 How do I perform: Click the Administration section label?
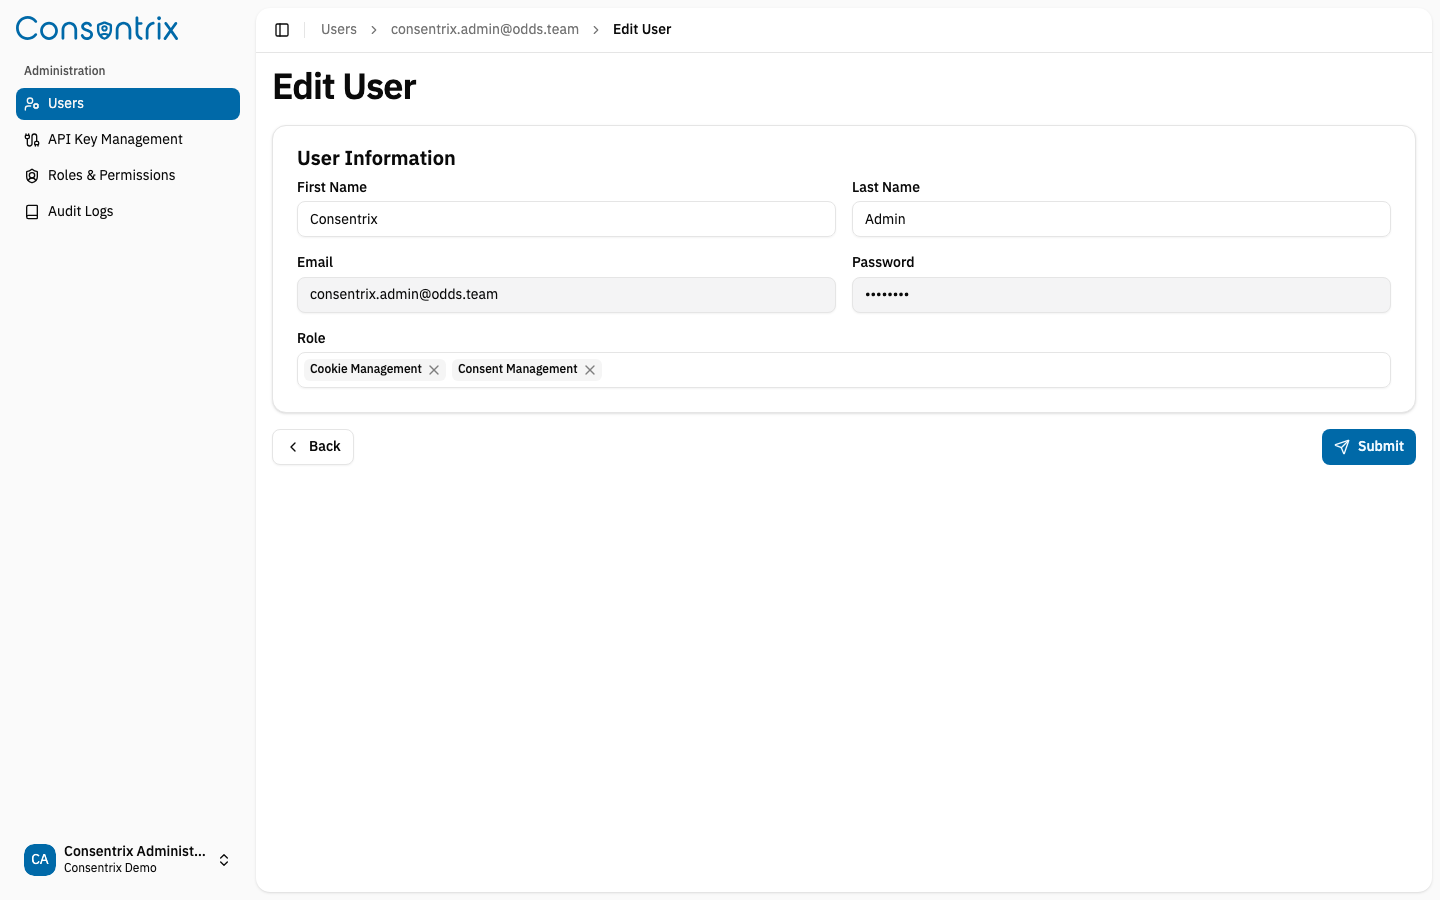[65, 71]
